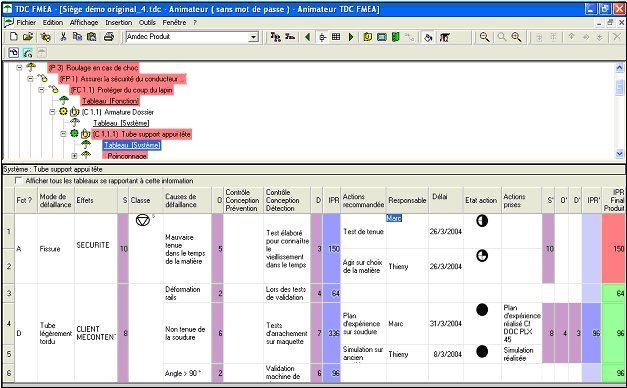Screen dimensions: 627x388
Task: Click the green right arrow navigation icon
Action: coord(351,37)
